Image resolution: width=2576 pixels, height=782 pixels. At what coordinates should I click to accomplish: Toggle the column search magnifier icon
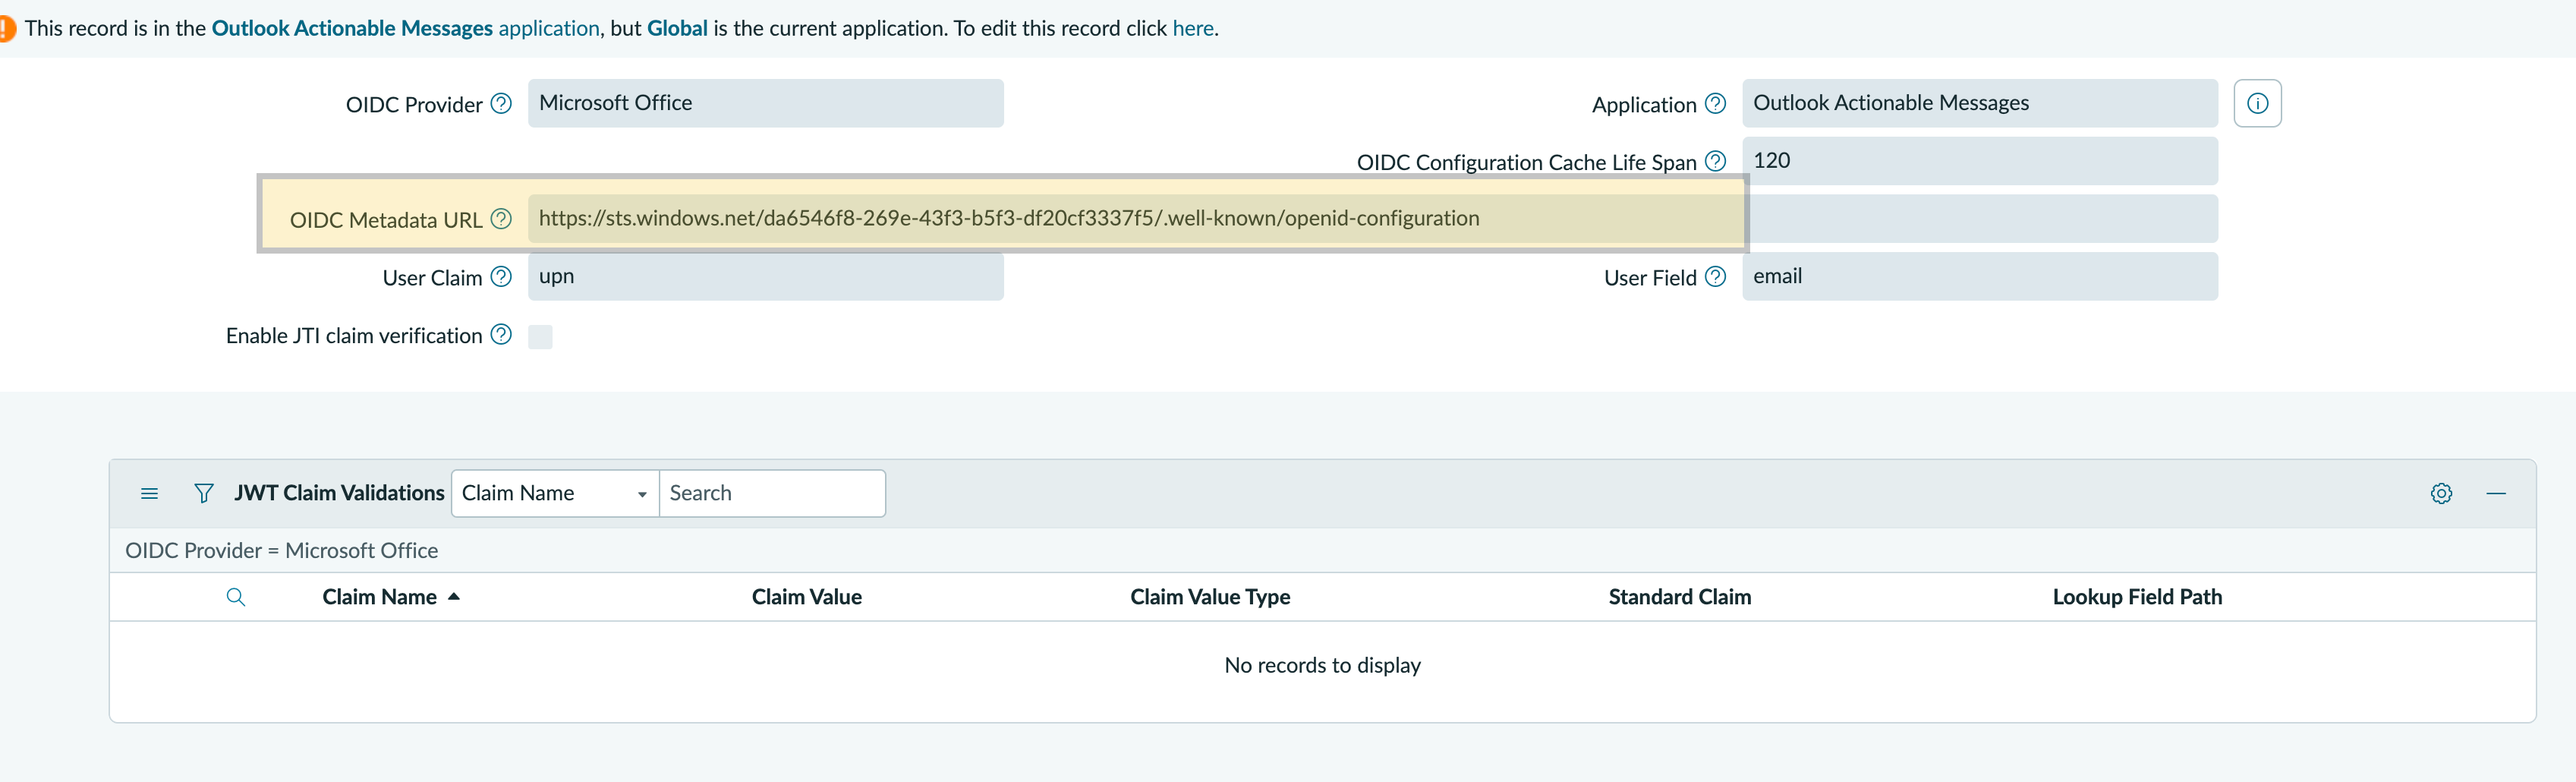coord(236,598)
